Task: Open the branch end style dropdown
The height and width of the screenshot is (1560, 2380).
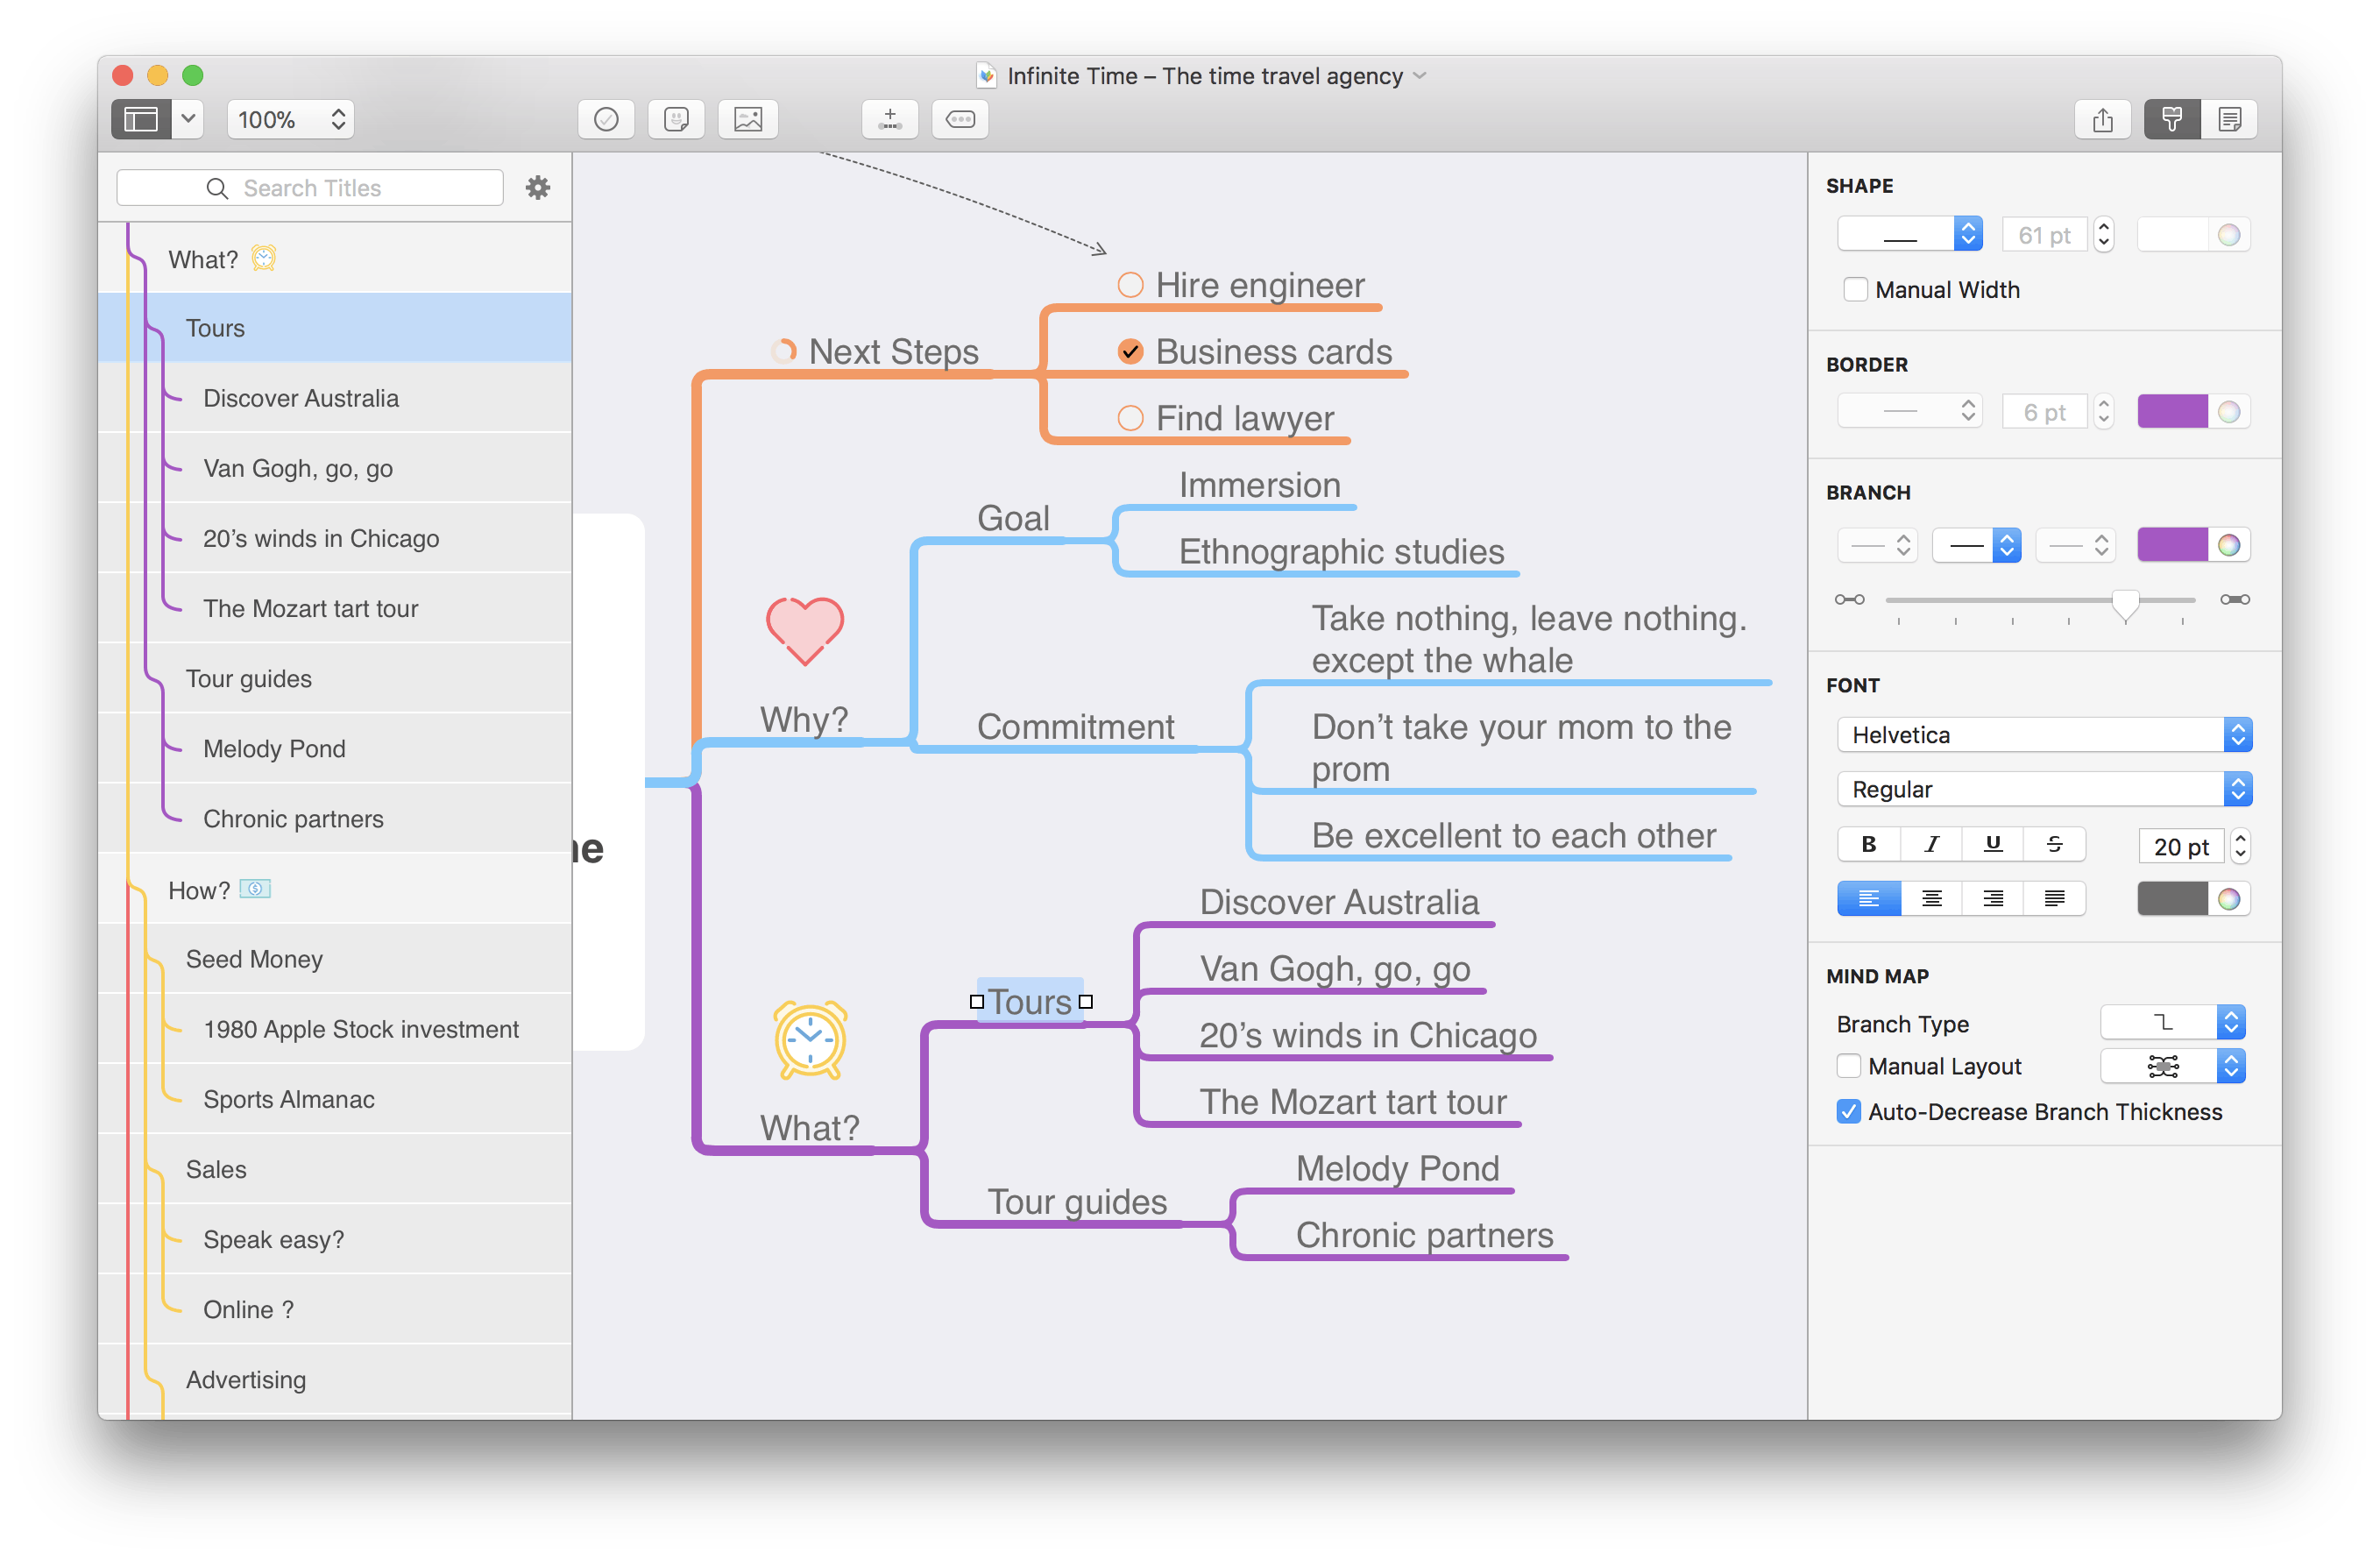Action: [x=2075, y=545]
